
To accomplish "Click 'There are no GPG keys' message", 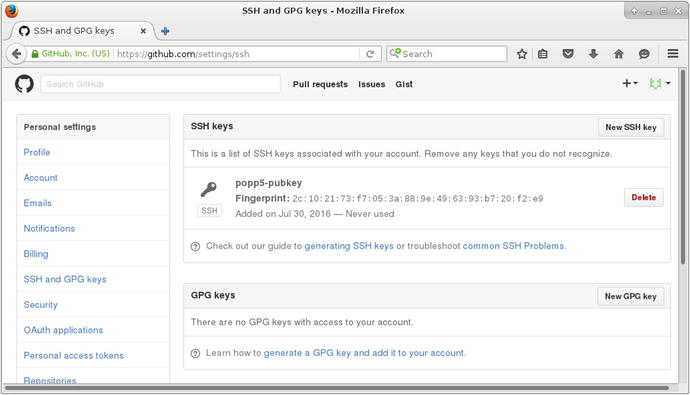I will tap(302, 322).
